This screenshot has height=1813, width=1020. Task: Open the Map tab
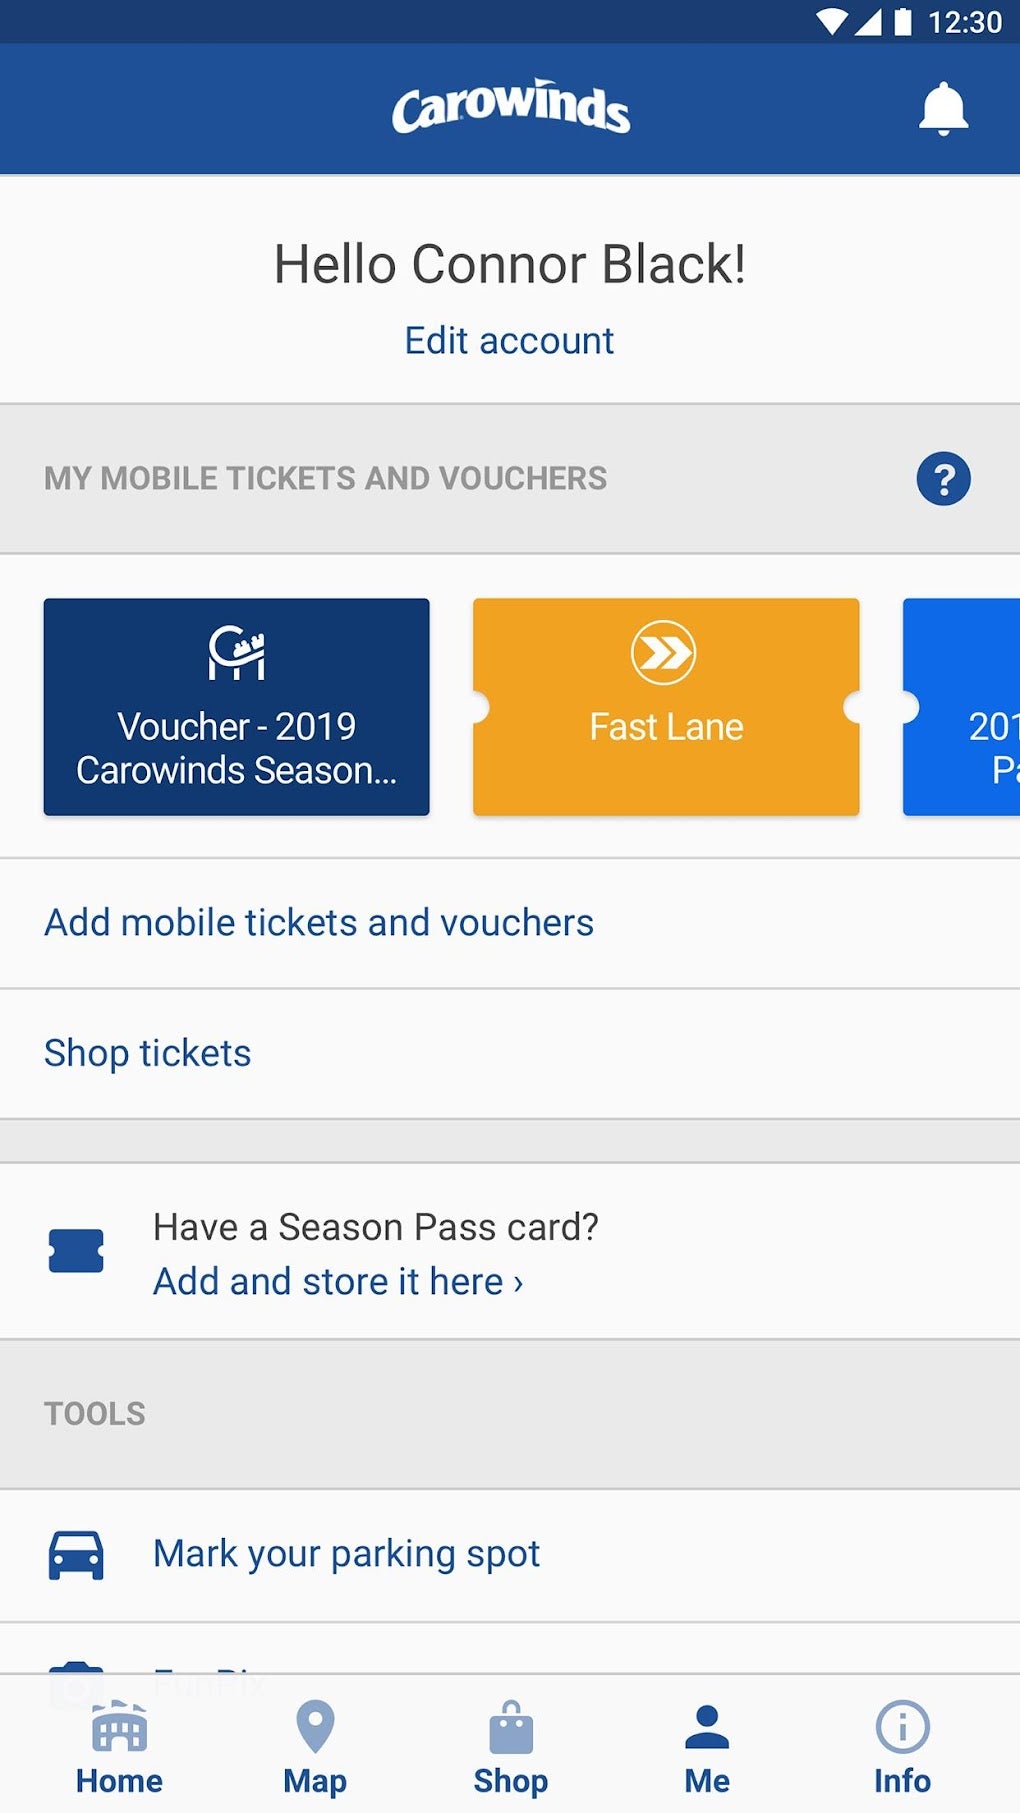315,1747
